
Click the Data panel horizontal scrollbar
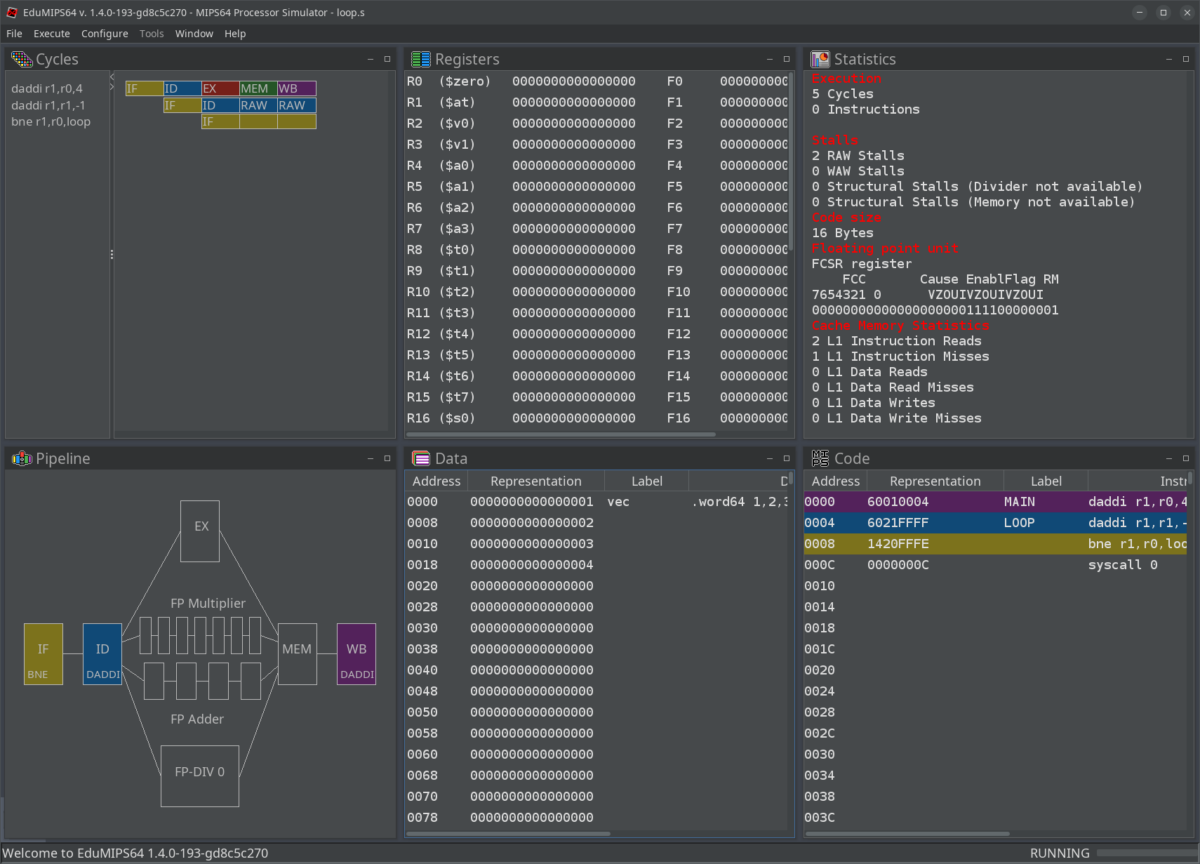click(x=508, y=833)
